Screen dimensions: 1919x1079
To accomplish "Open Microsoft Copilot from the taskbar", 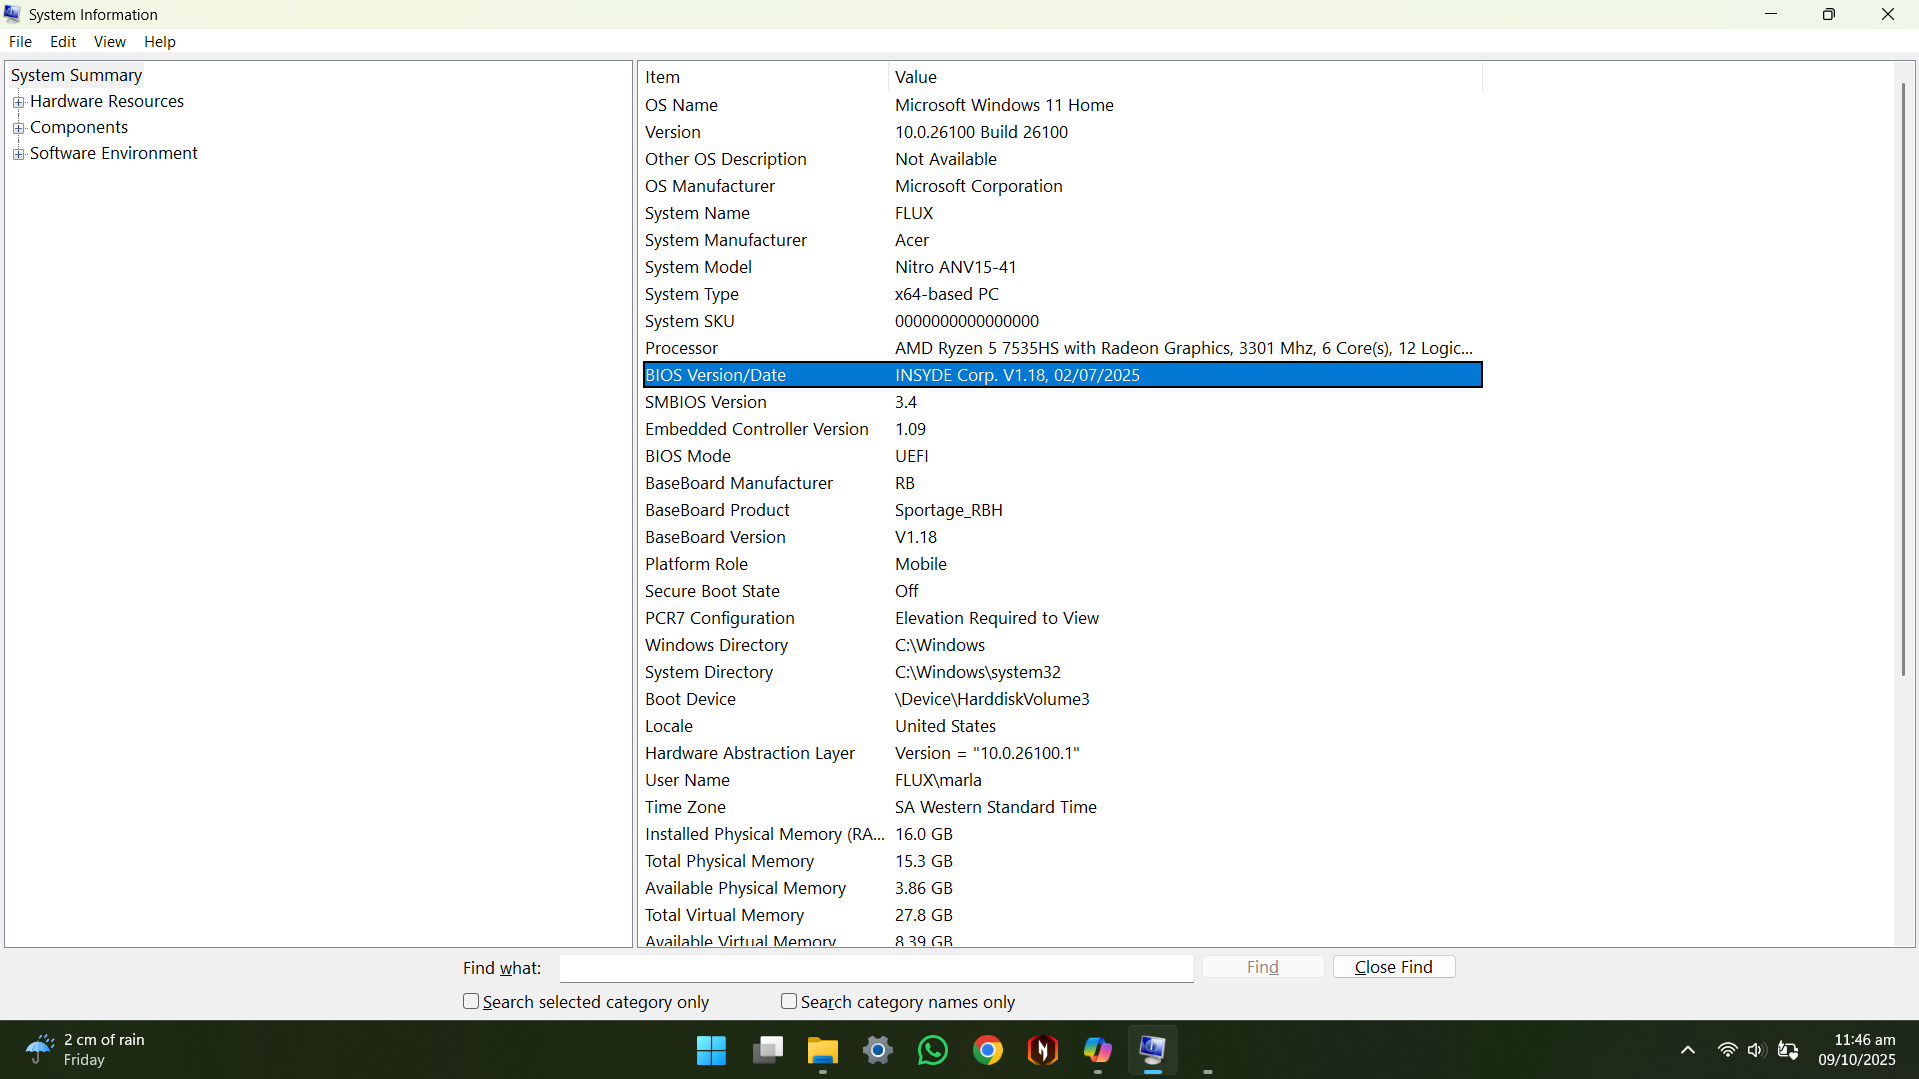I will pyautogui.click(x=1098, y=1050).
